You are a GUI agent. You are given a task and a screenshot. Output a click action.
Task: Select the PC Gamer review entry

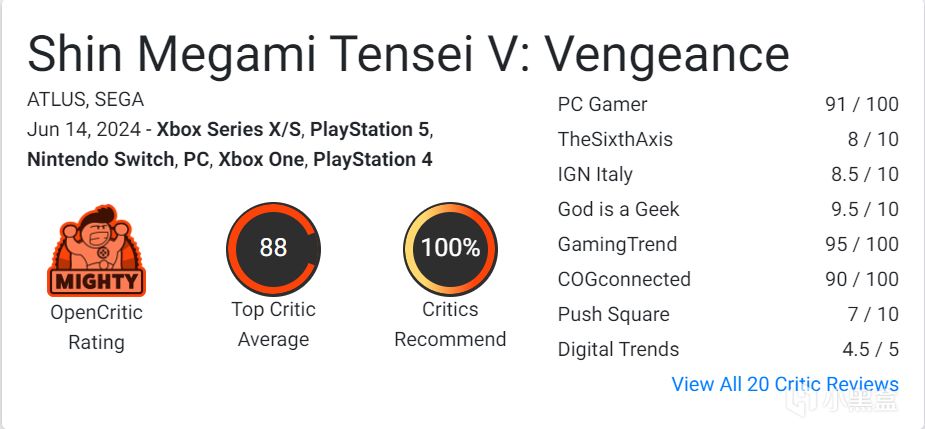click(728, 104)
